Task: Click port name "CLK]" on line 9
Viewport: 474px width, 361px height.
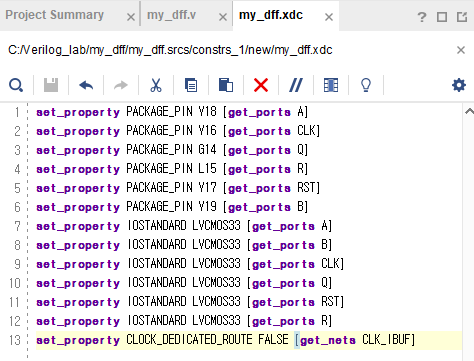Action: click(332, 264)
